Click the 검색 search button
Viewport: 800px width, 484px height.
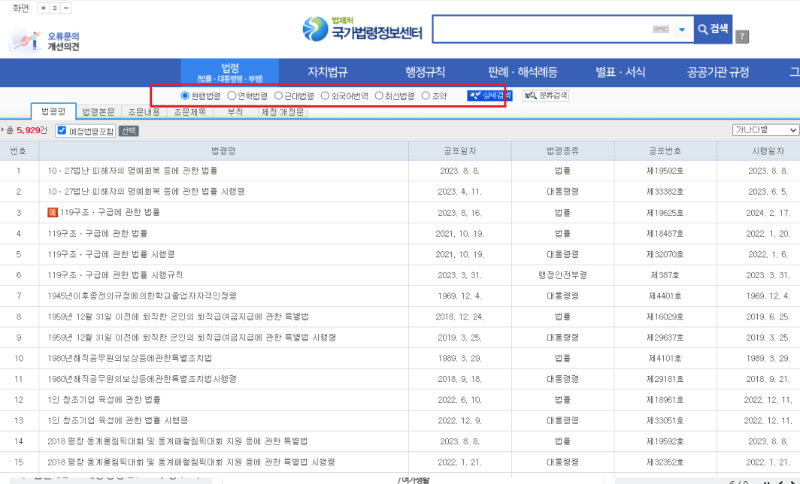click(713, 29)
